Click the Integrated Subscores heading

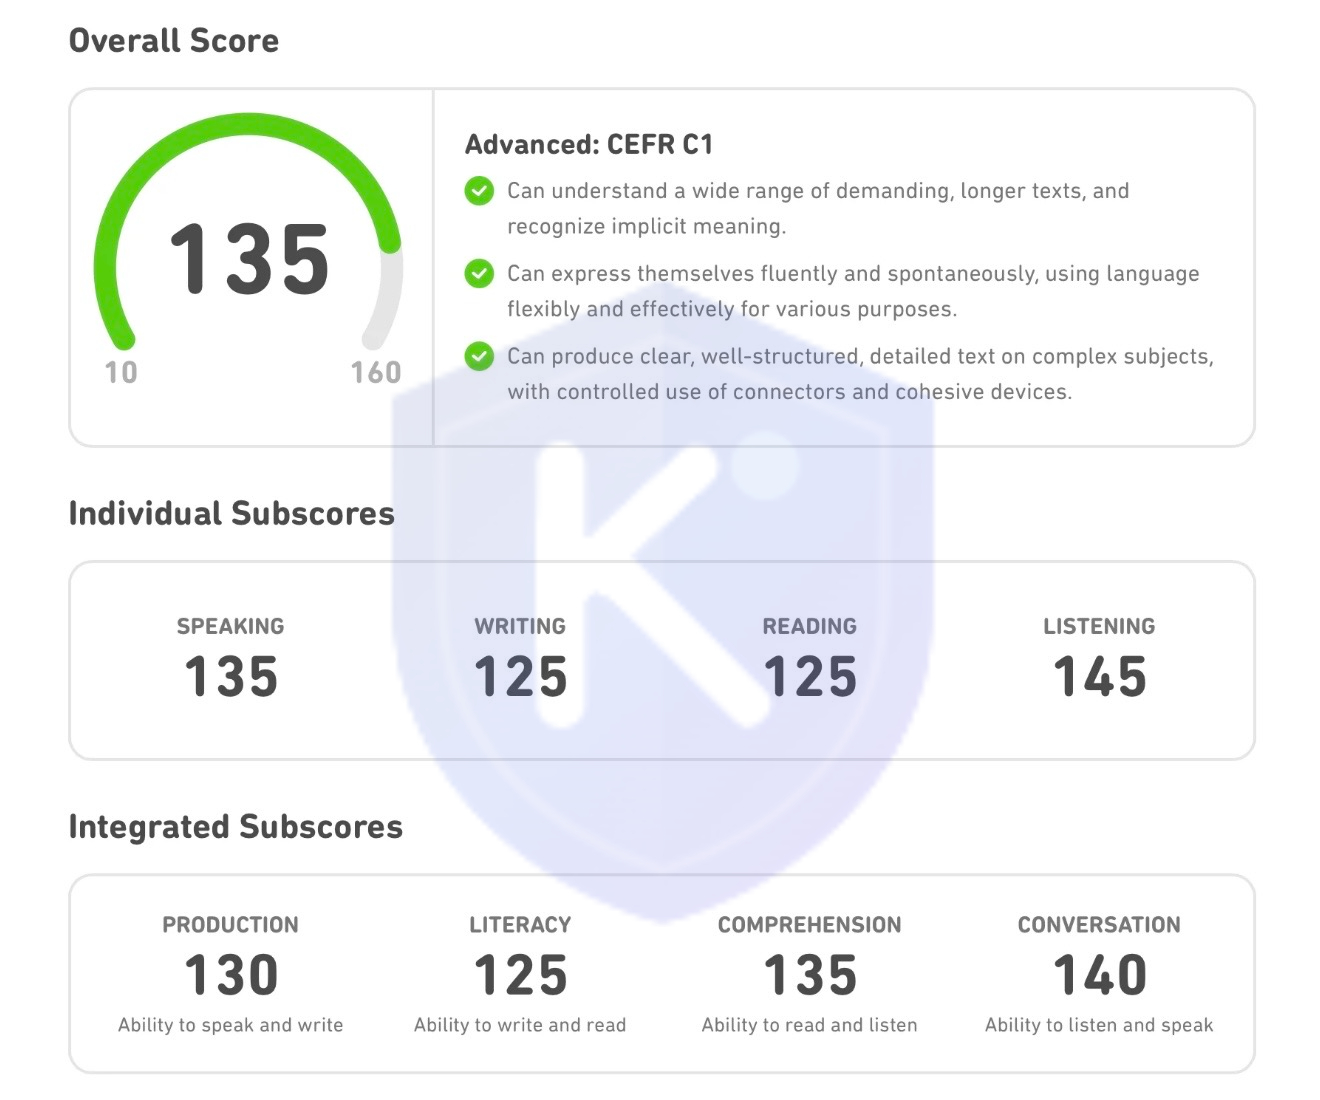pyautogui.click(x=236, y=827)
